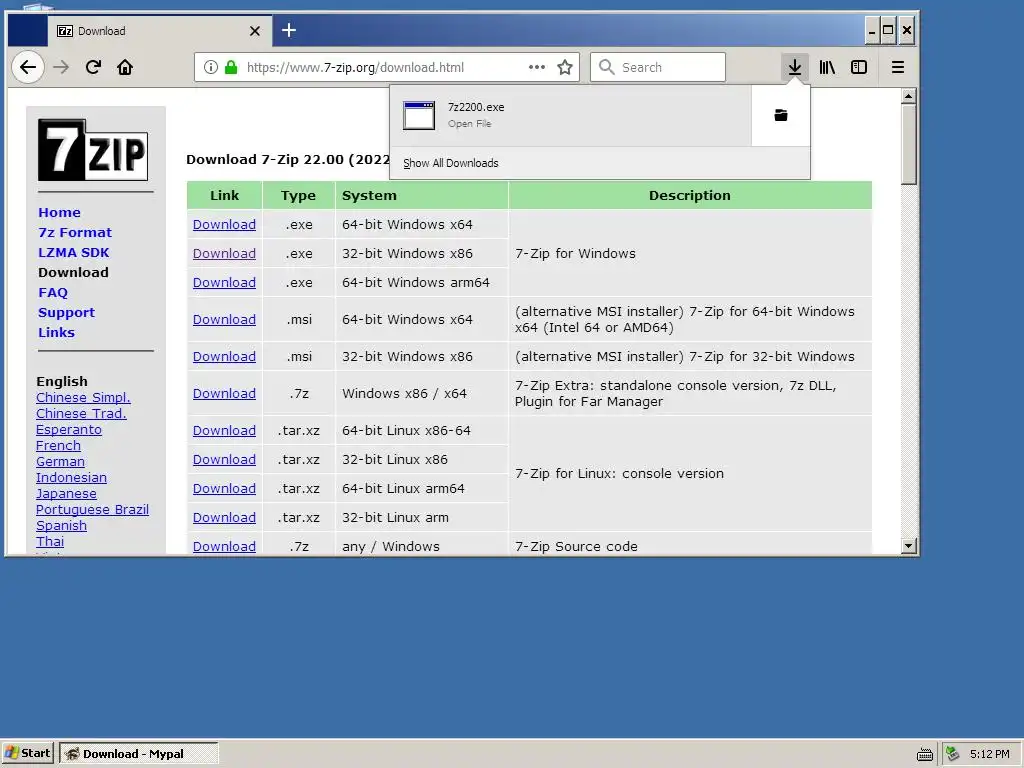
Task: Click Show All Downloads
Action: [x=451, y=163]
